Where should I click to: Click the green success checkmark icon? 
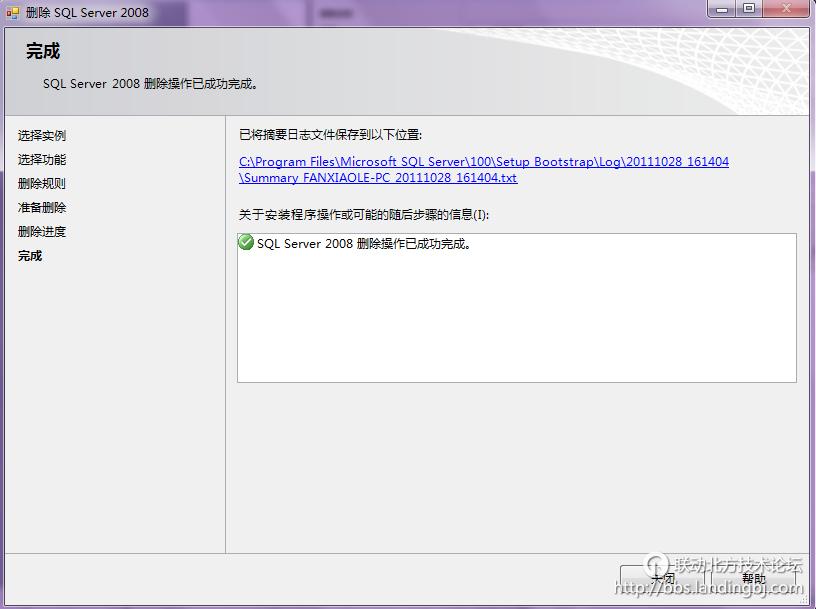245,243
